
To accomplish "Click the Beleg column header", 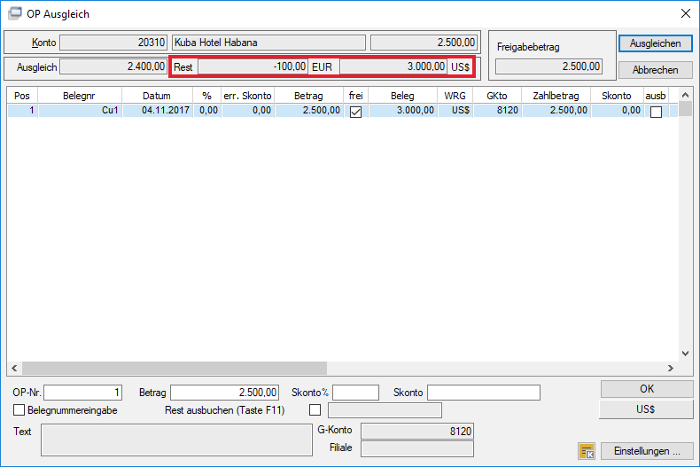I will click(403, 96).
